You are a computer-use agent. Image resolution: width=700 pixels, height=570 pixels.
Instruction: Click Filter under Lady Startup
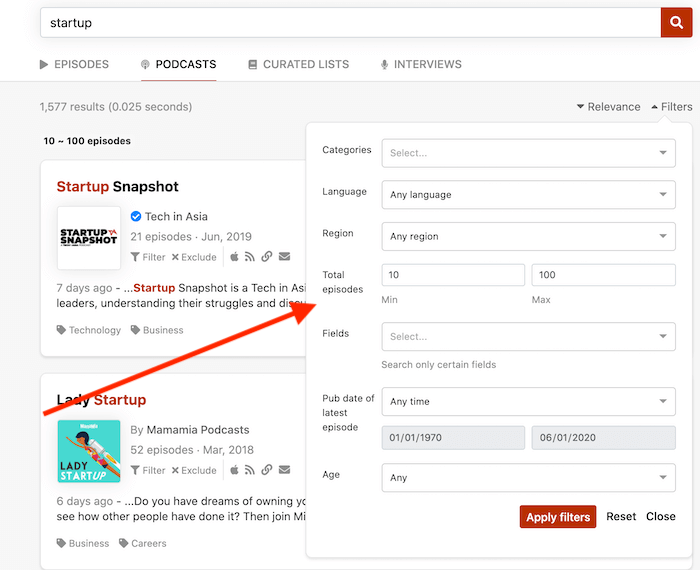148,470
